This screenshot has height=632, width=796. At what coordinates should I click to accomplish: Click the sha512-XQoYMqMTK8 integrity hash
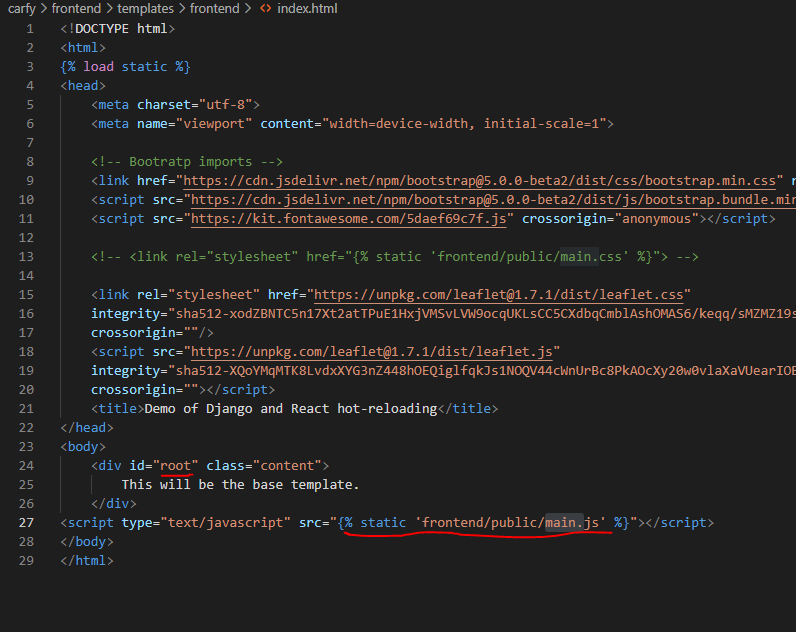(x=486, y=371)
